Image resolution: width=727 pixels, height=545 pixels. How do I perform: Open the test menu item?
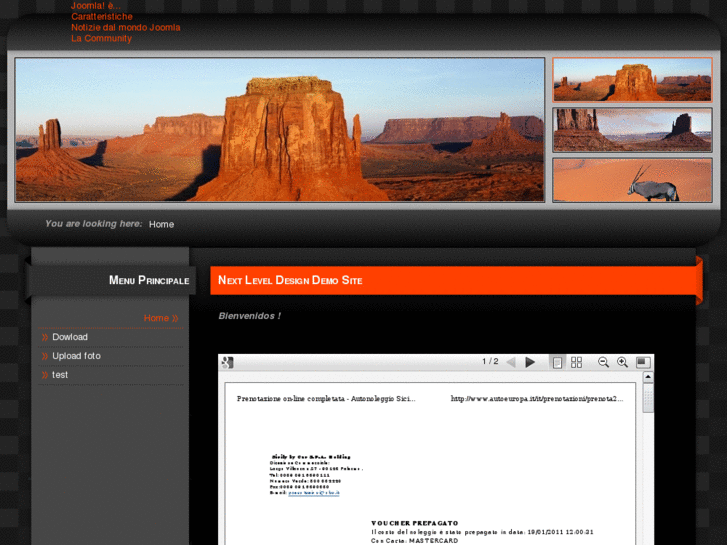60,375
